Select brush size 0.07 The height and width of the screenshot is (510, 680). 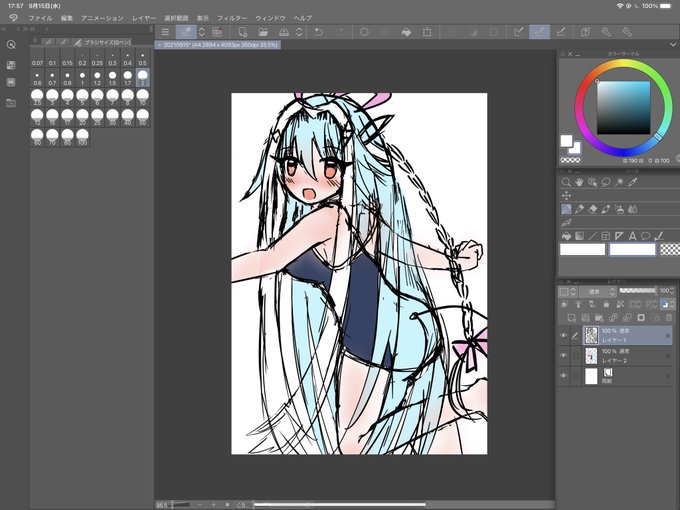click(37, 58)
